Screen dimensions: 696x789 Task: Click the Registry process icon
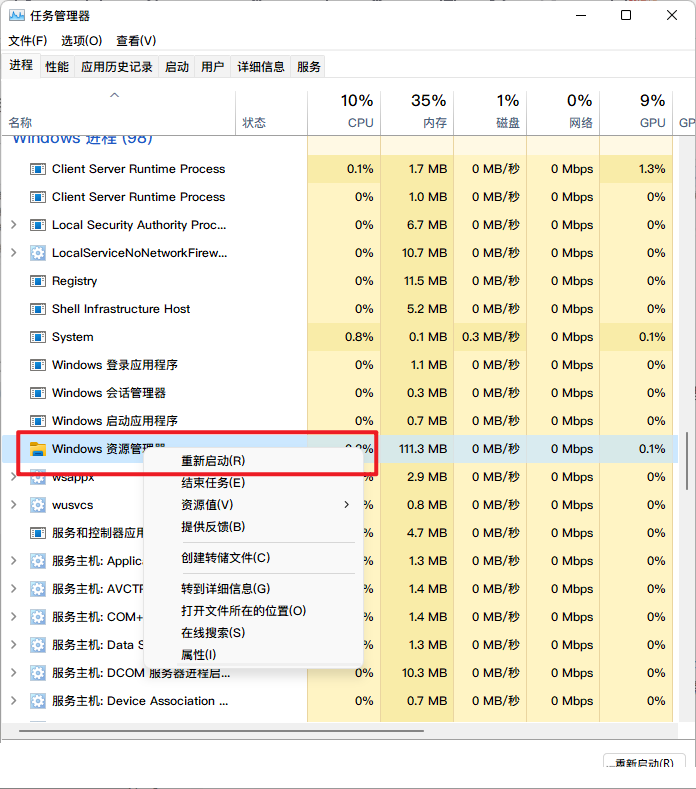click(38, 281)
